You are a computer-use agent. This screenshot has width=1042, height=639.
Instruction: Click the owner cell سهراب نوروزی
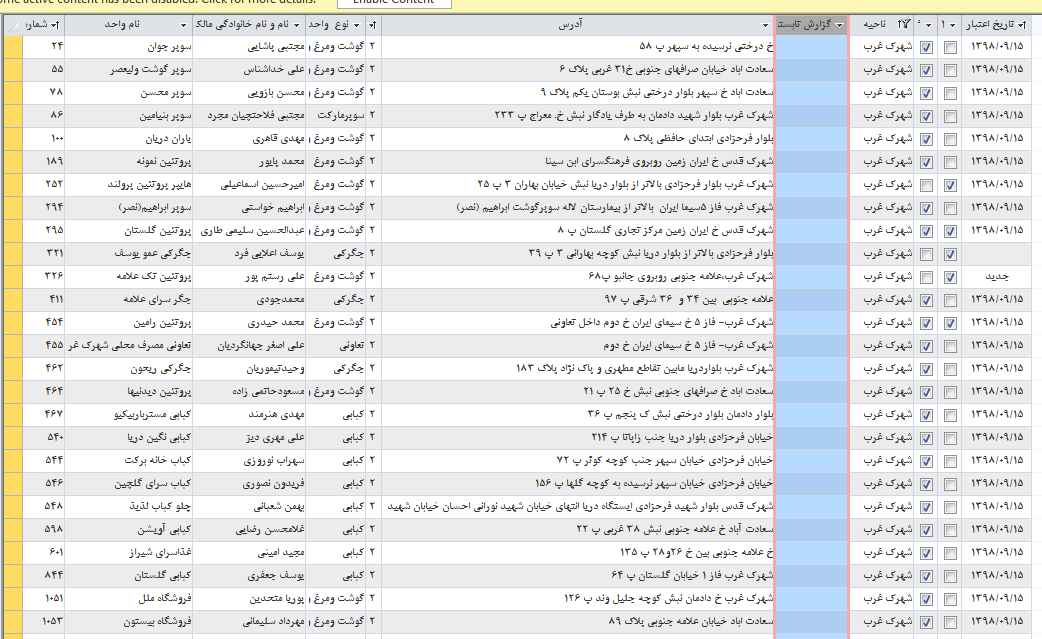249,461
